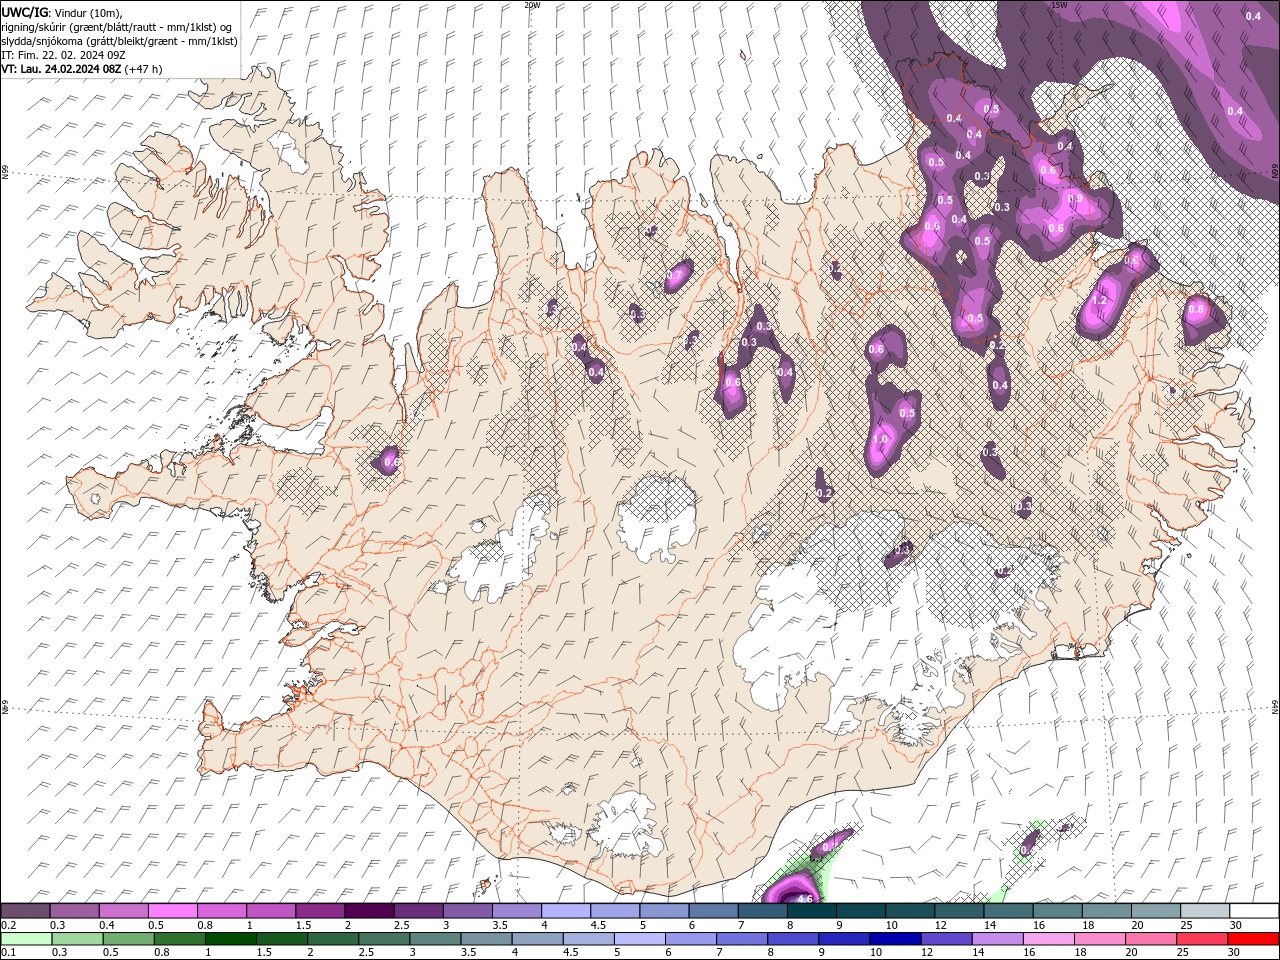Pick the light gray 25 snow legend swatch
The image size is (1280, 960).
(1205, 911)
